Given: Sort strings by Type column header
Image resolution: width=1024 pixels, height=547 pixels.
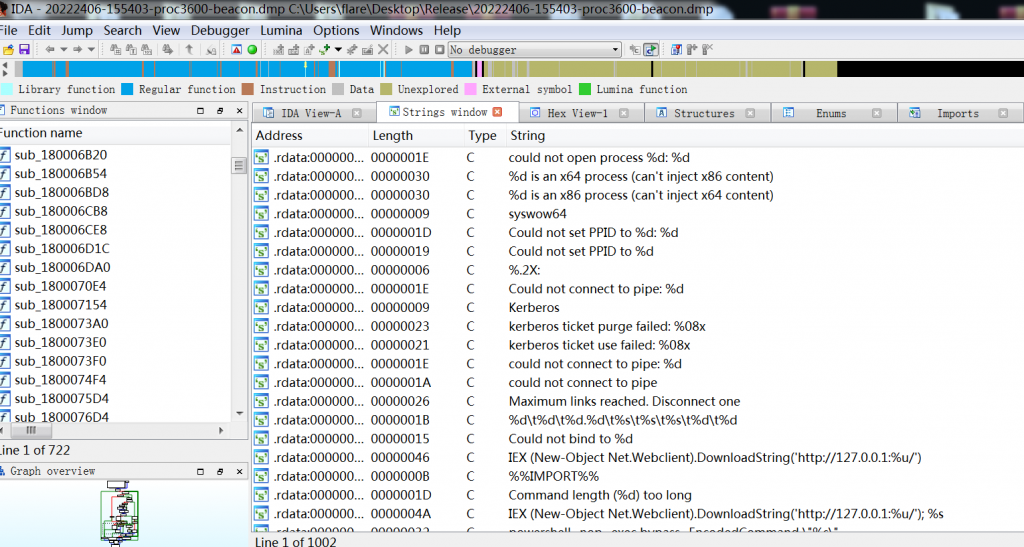Looking at the screenshot, I should [483, 136].
